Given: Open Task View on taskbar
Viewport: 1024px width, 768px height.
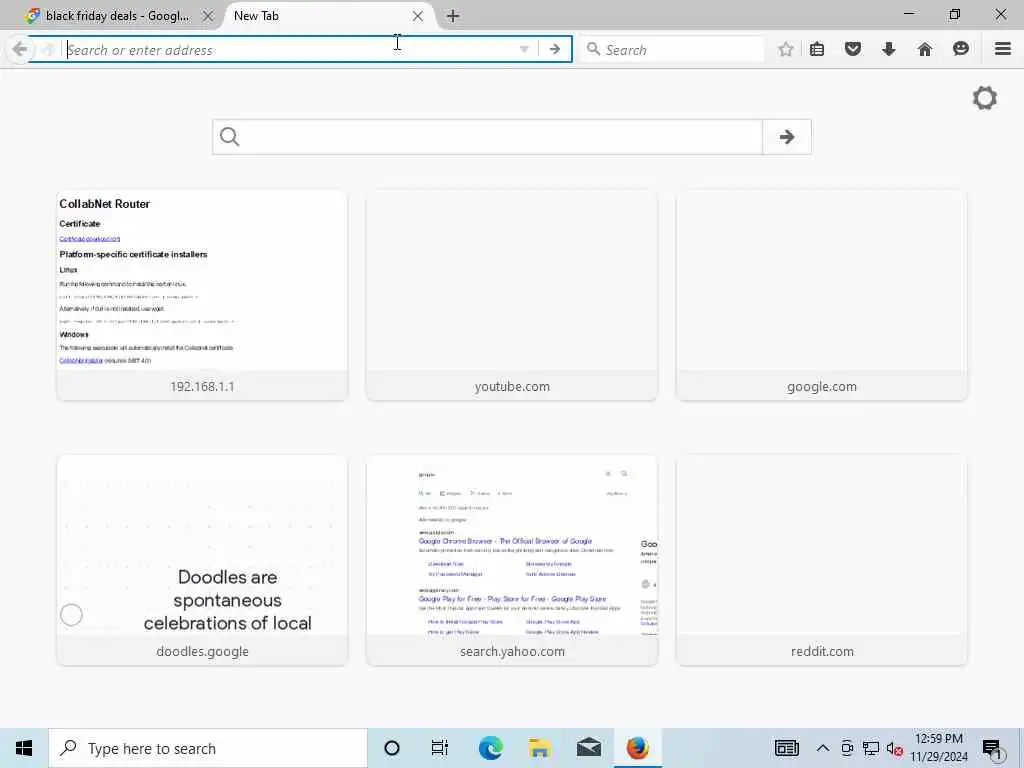Looking at the screenshot, I should pyautogui.click(x=440, y=748).
